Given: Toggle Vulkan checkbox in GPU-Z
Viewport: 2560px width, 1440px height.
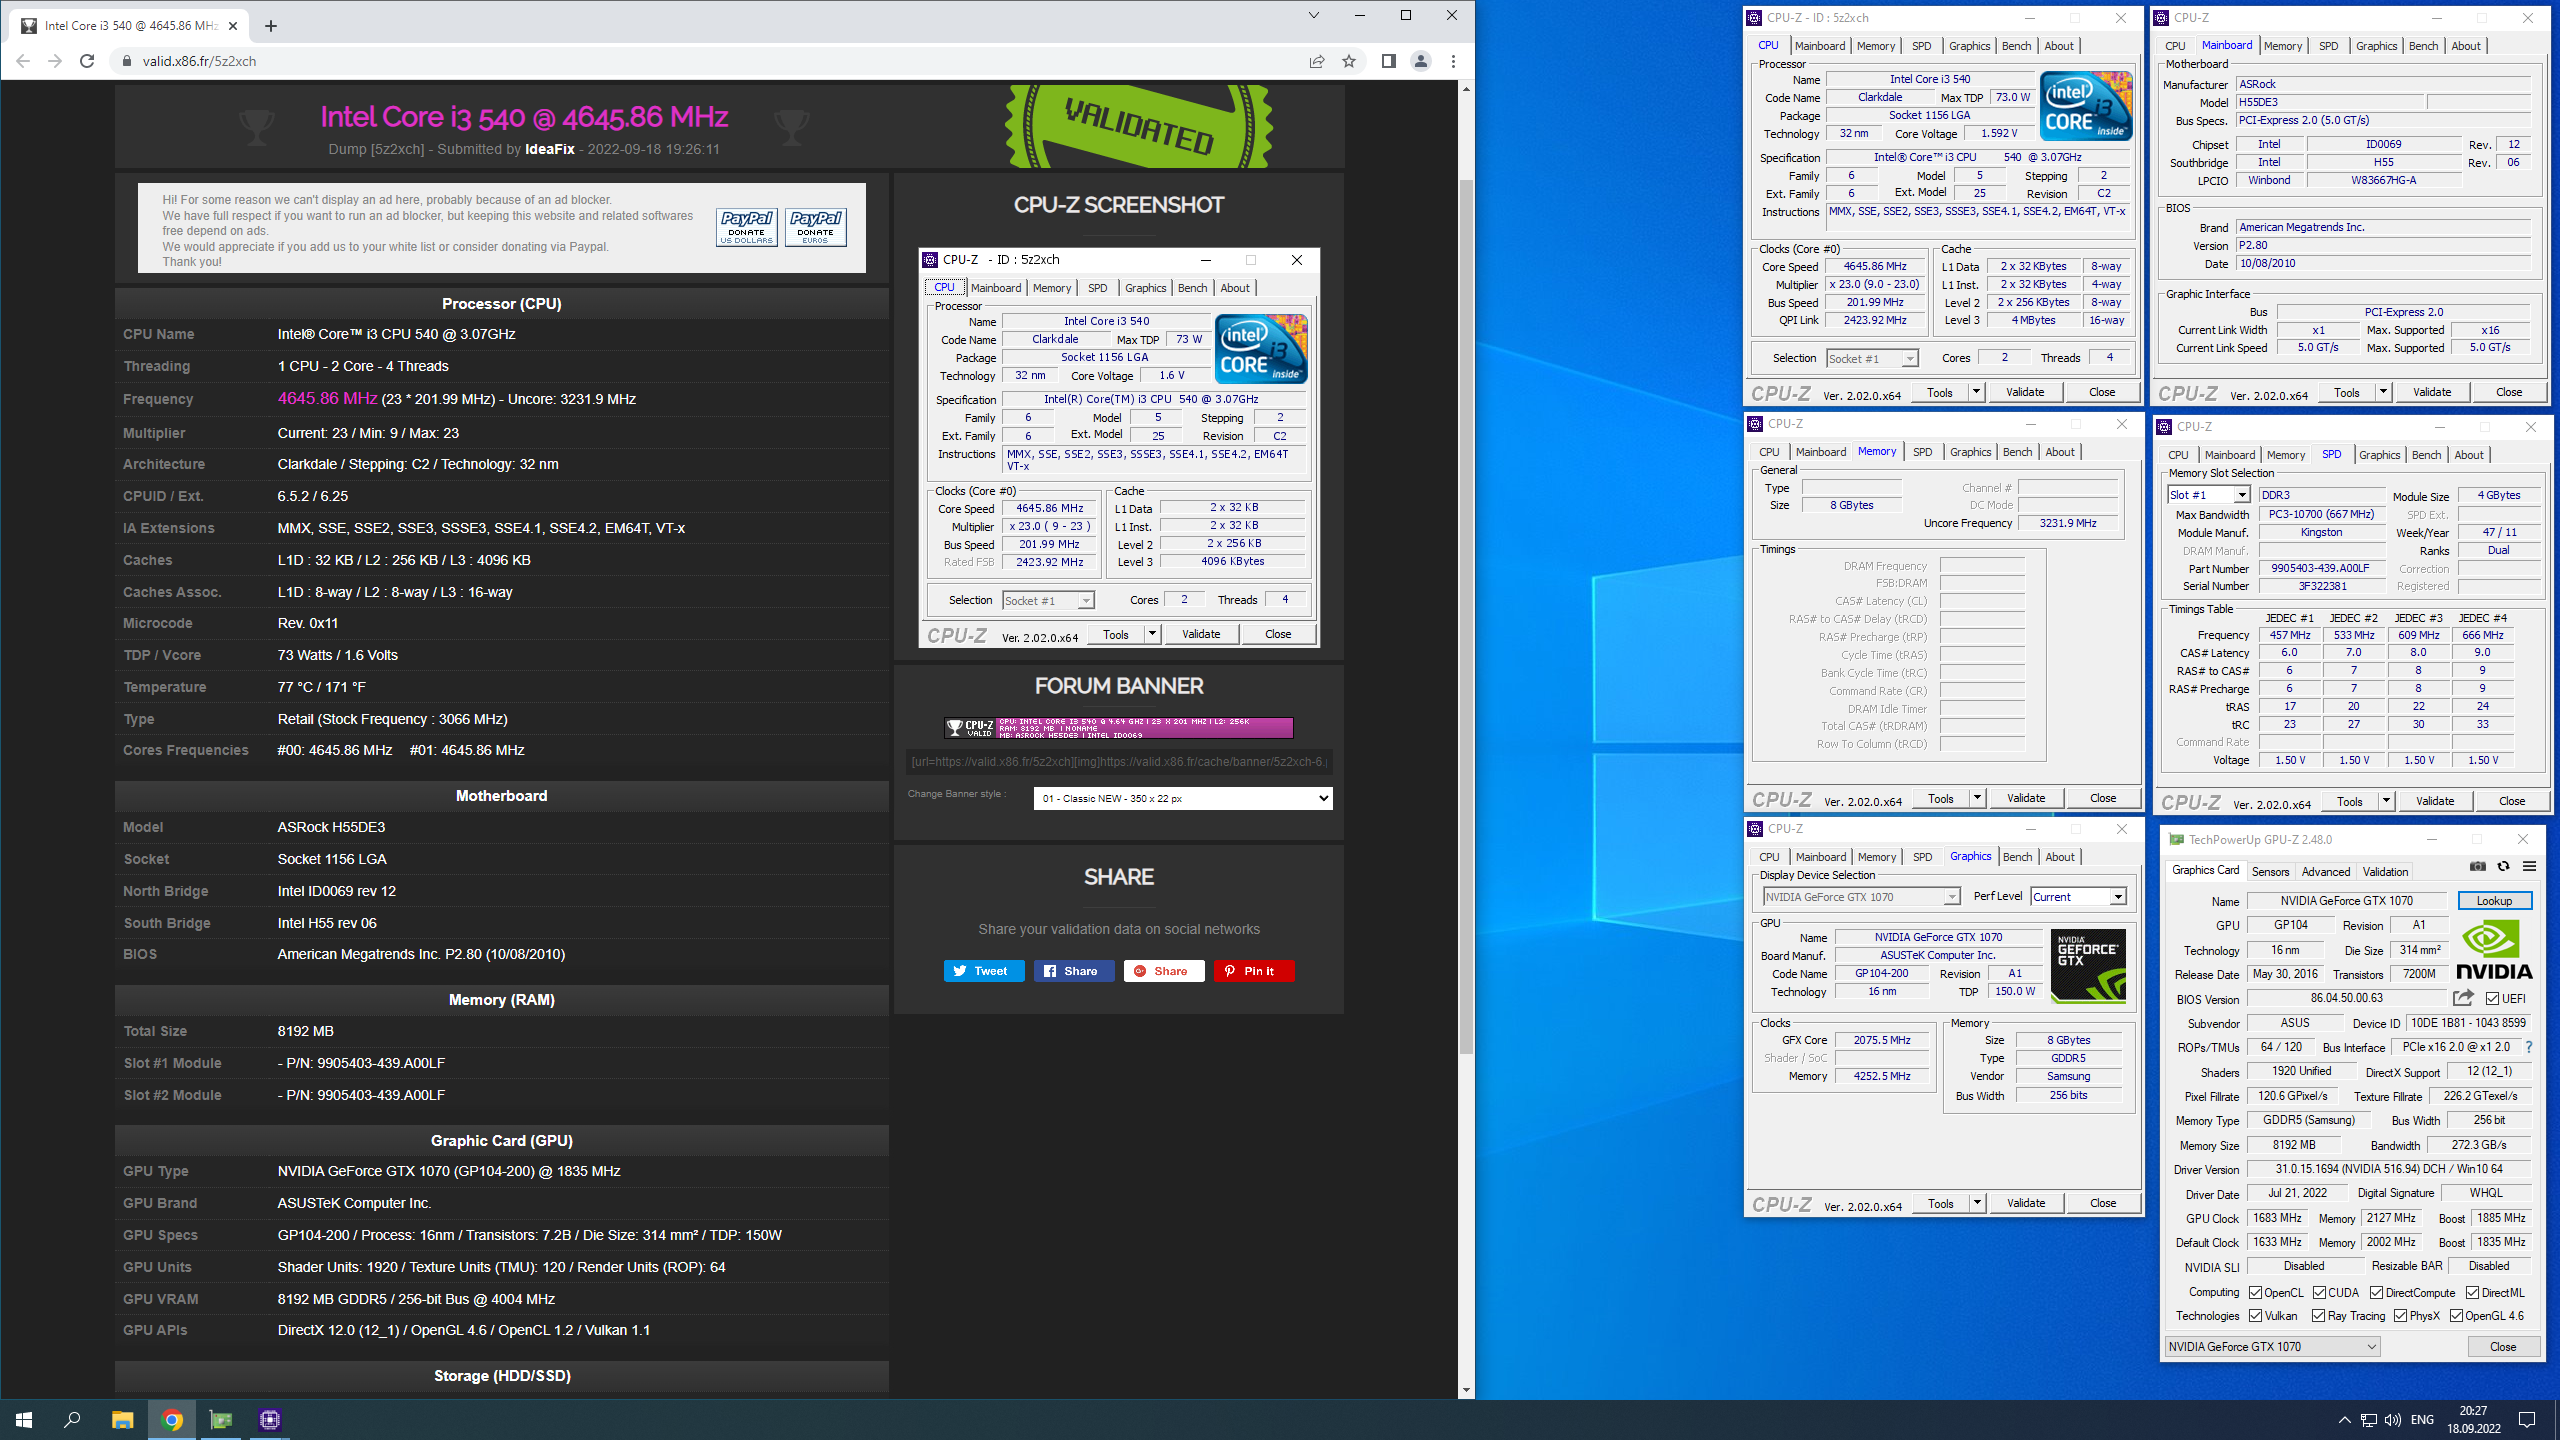Looking at the screenshot, I should 2256,1315.
